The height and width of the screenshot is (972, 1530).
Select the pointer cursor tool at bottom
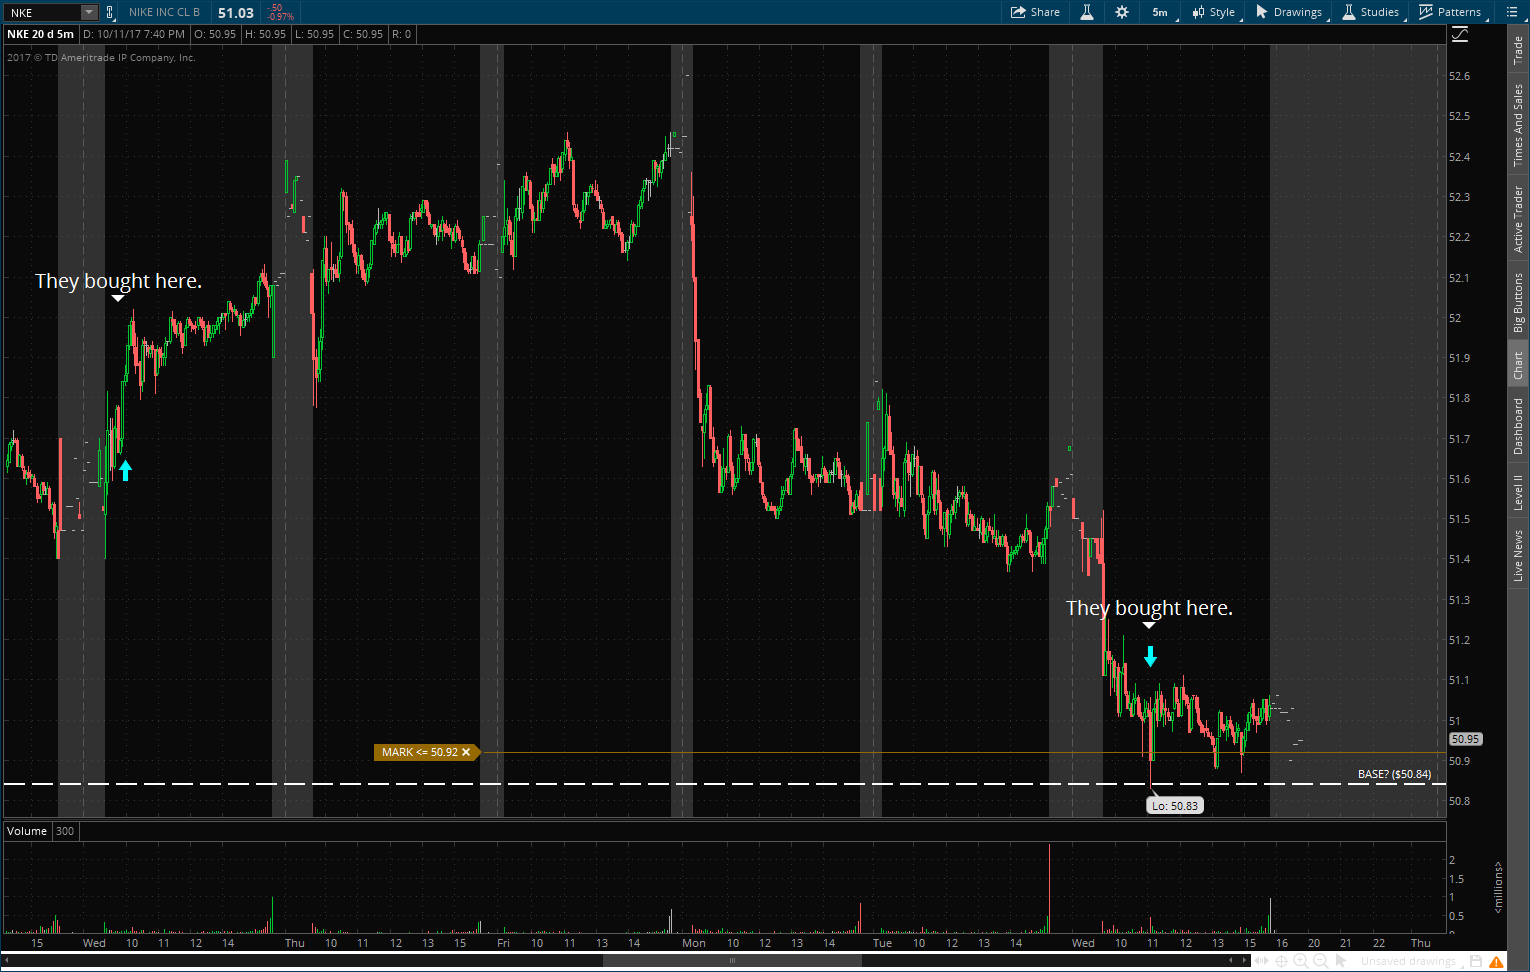pos(1341,961)
